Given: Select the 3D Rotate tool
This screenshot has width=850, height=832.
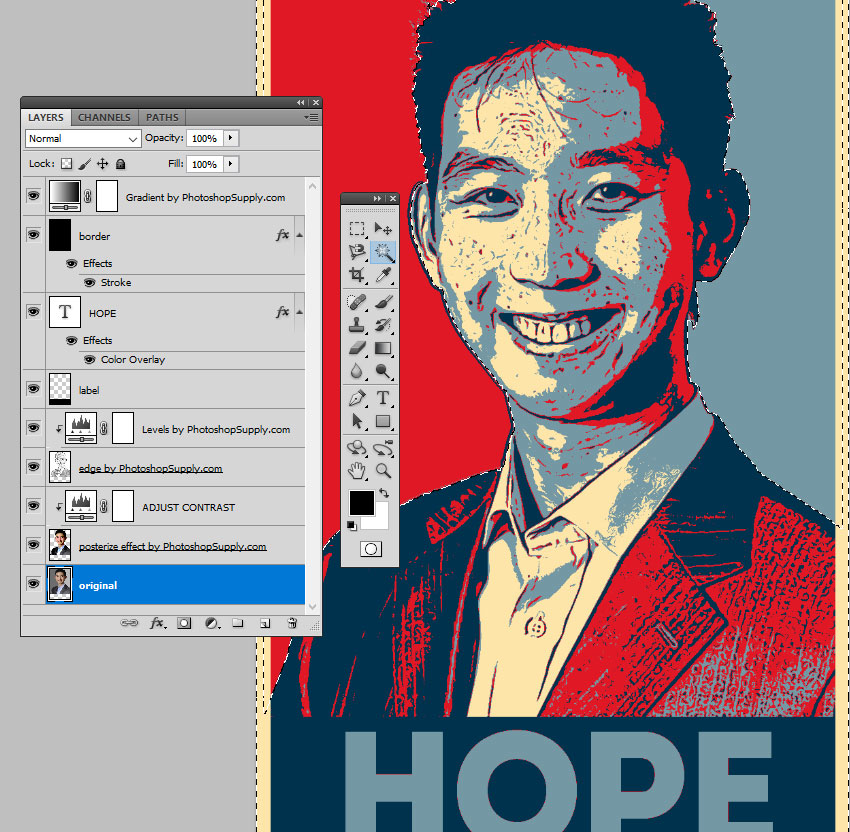Looking at the screenshot, I should pos(357,448).
